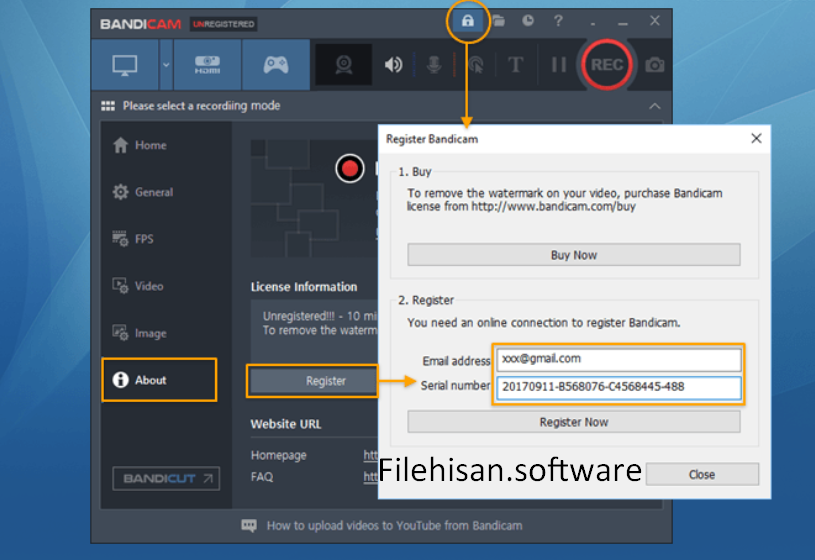The height and width of the screenshot is (560, 815).
Task: Click the pause recording icon
Action: coord(559,65)
